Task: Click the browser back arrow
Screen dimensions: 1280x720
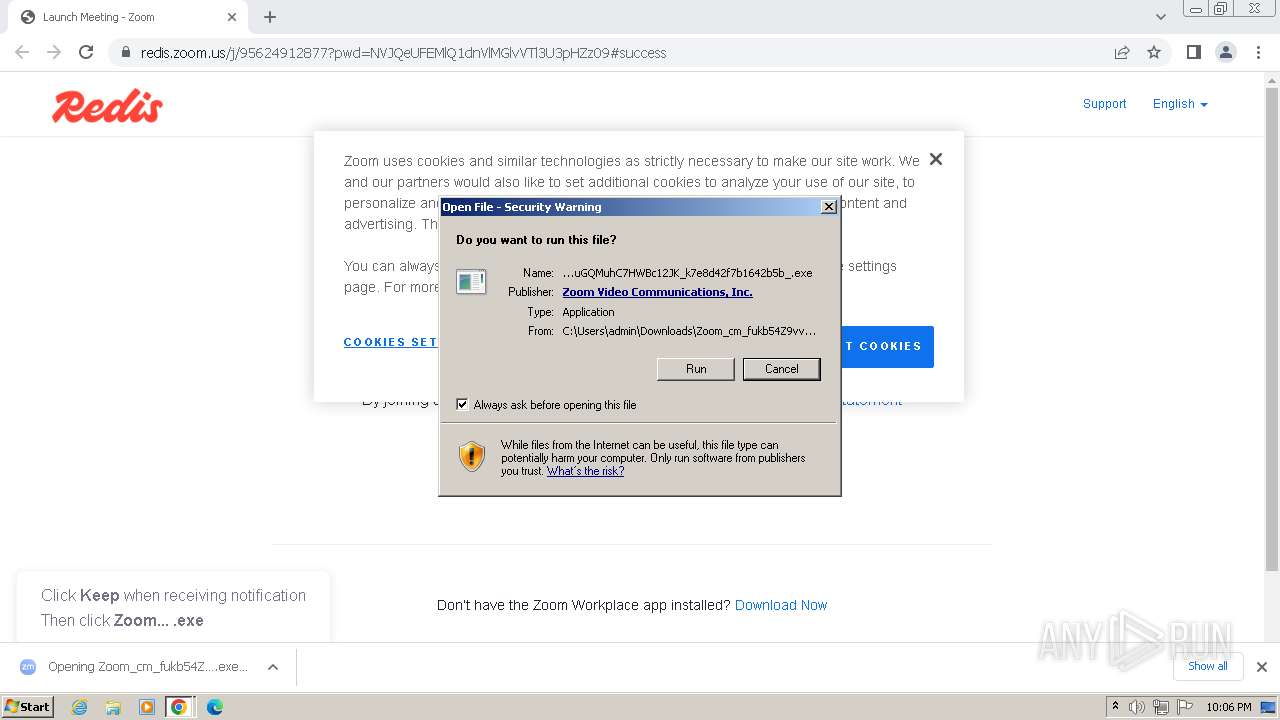Action: pos(22,52)
